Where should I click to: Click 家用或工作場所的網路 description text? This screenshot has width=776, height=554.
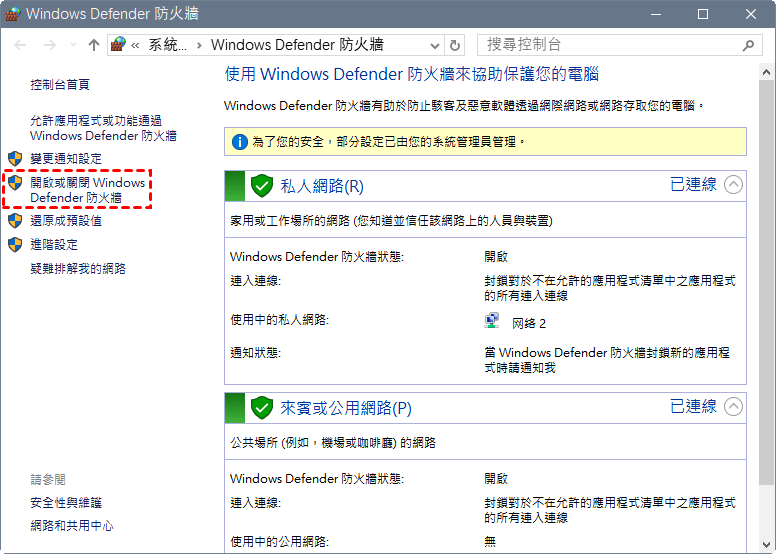pyautogui.click(x=391, y=221)
